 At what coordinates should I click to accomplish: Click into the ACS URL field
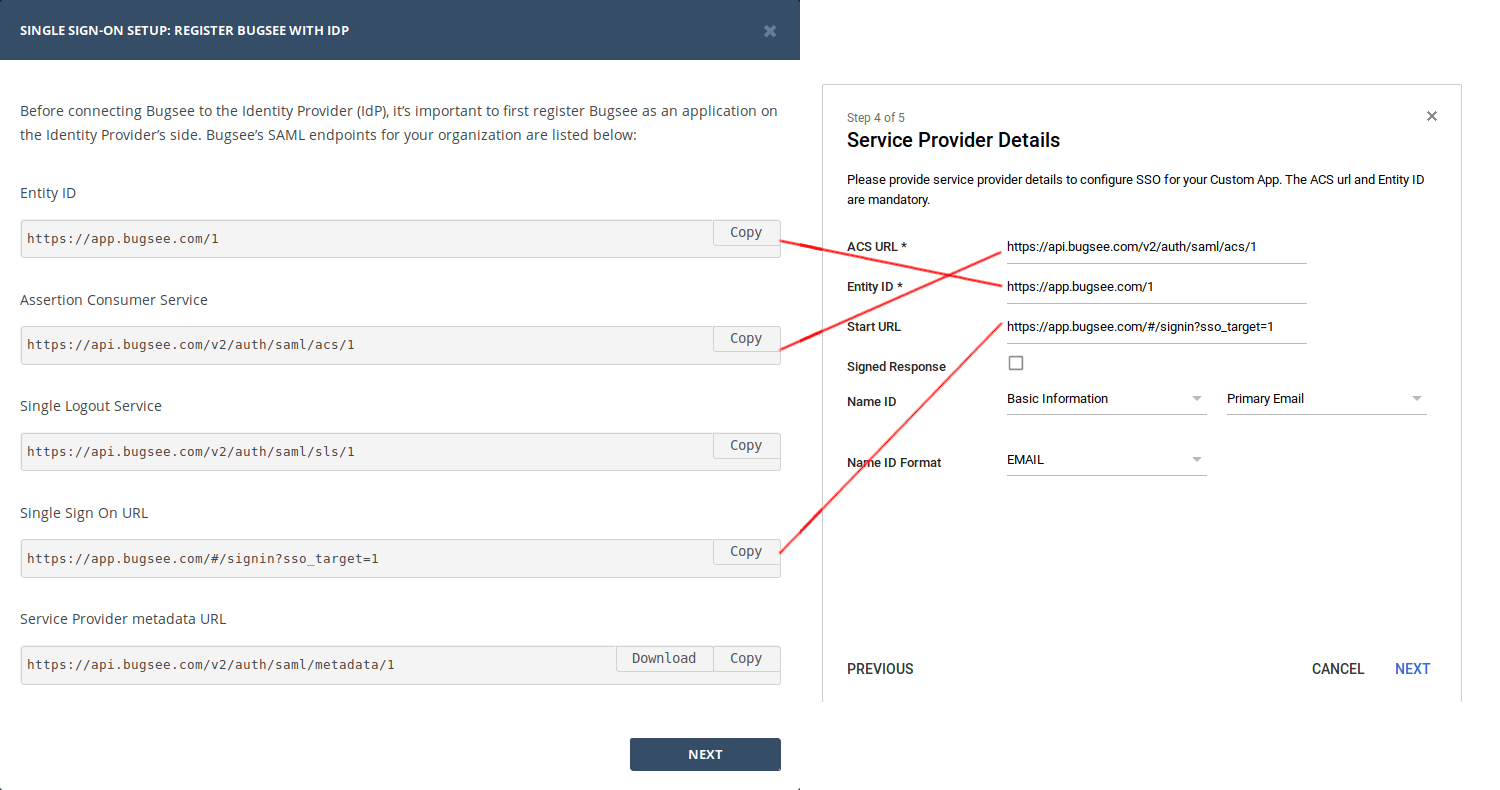click(x=1155, y=247)
